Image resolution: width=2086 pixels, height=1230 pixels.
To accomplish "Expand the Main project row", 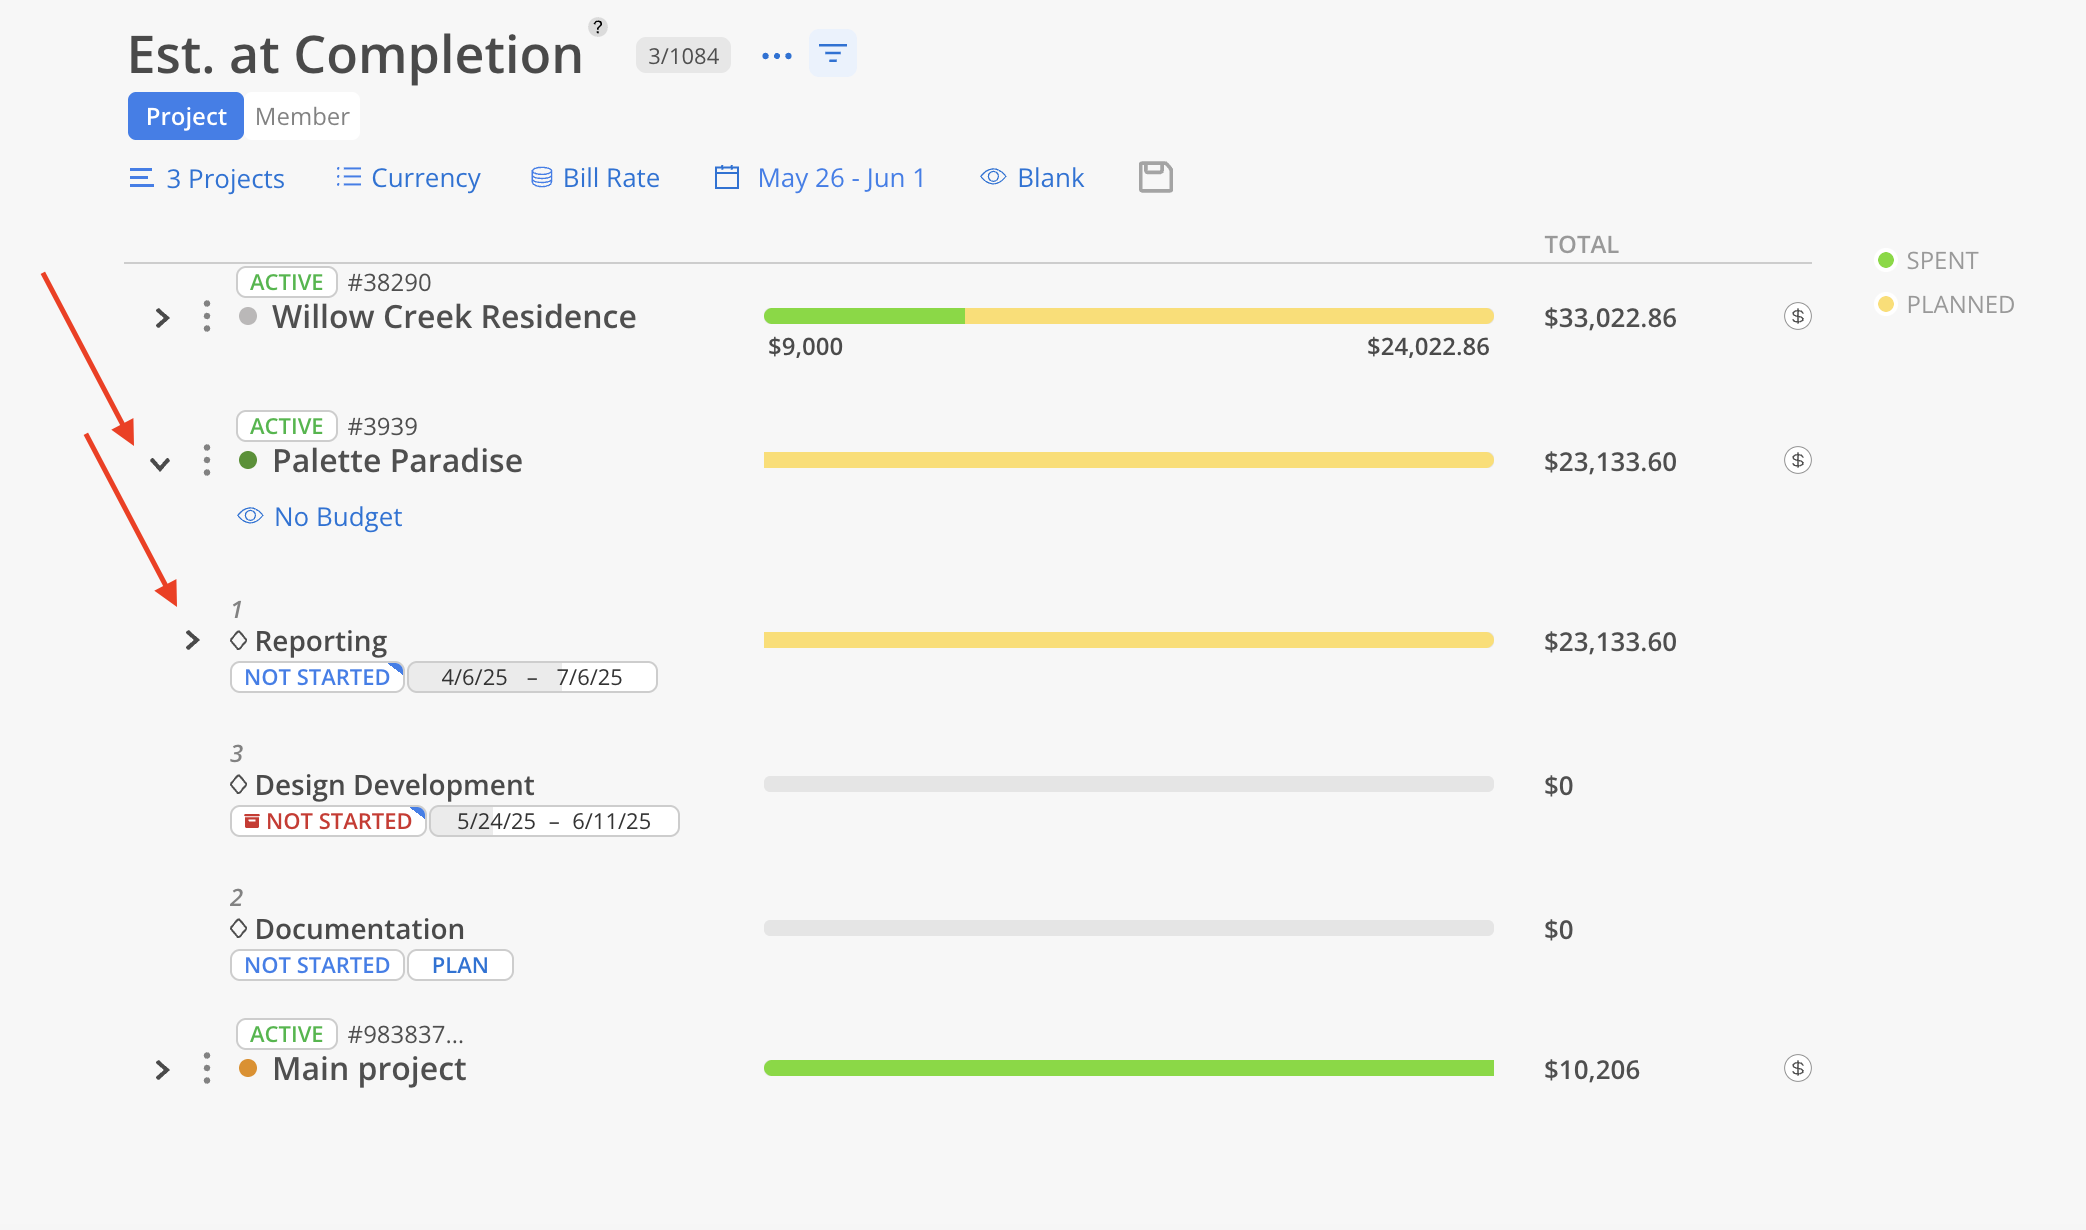I will 162,1070.
